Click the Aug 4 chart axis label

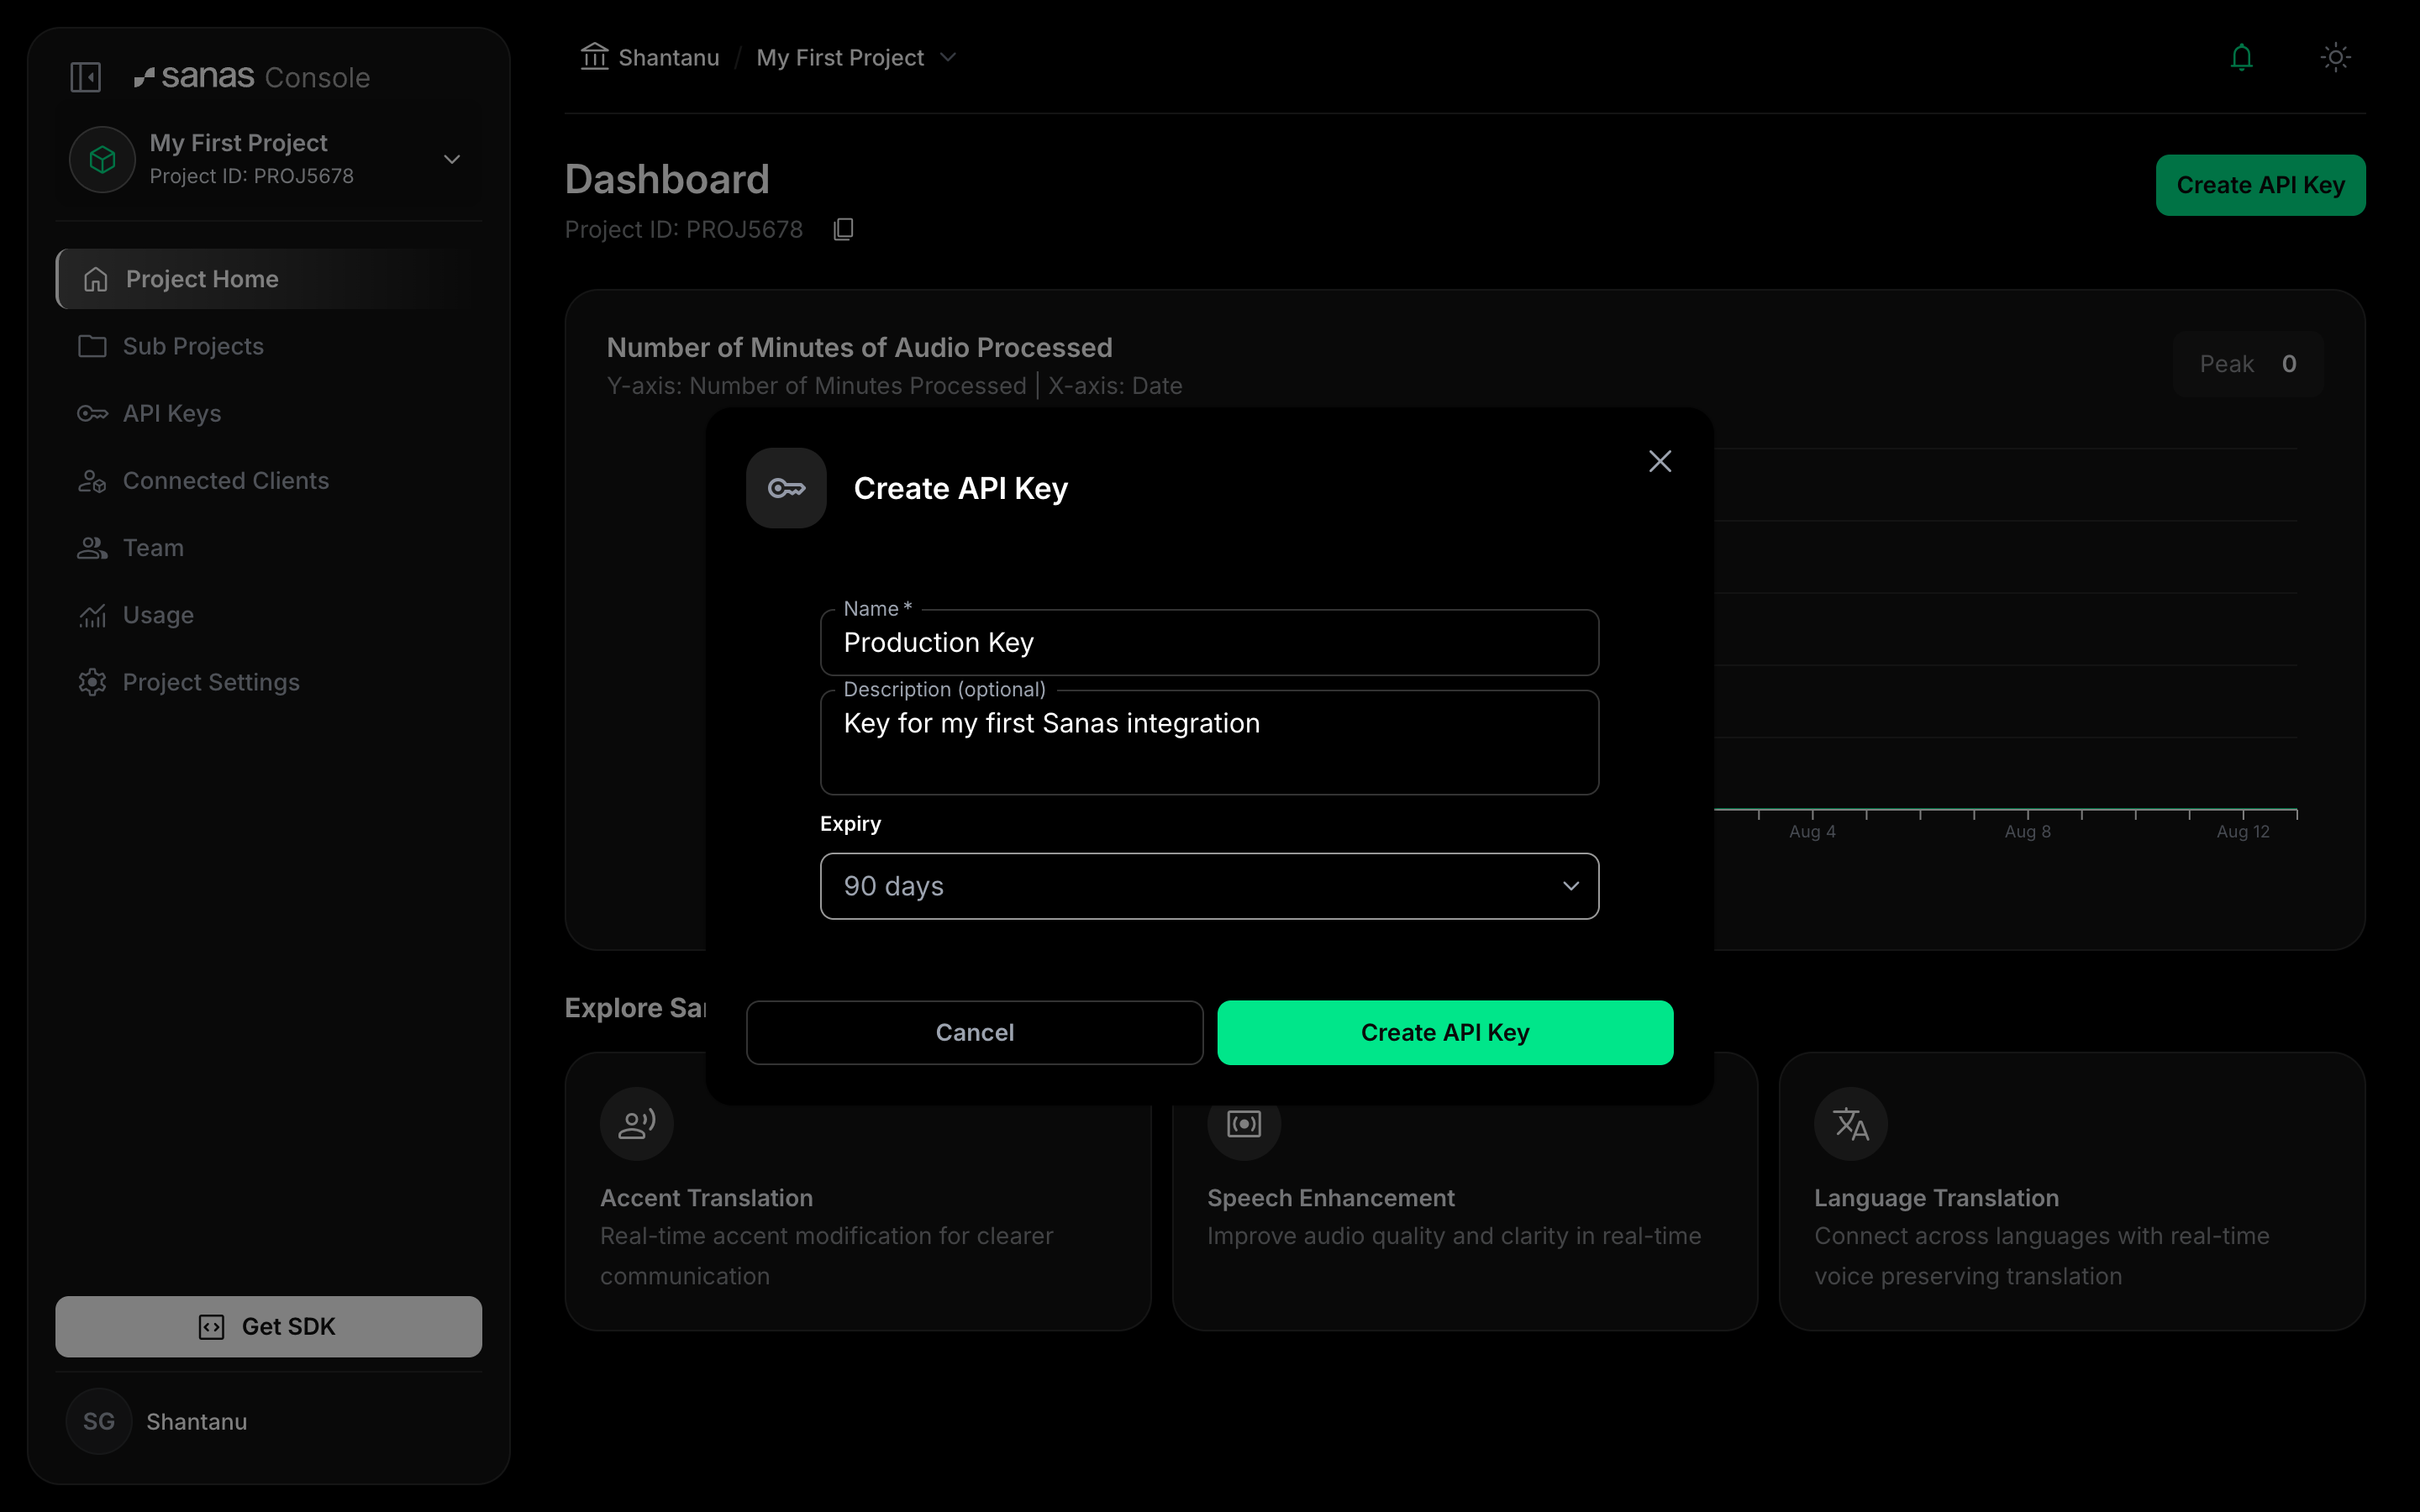[x=1812, y=831]
